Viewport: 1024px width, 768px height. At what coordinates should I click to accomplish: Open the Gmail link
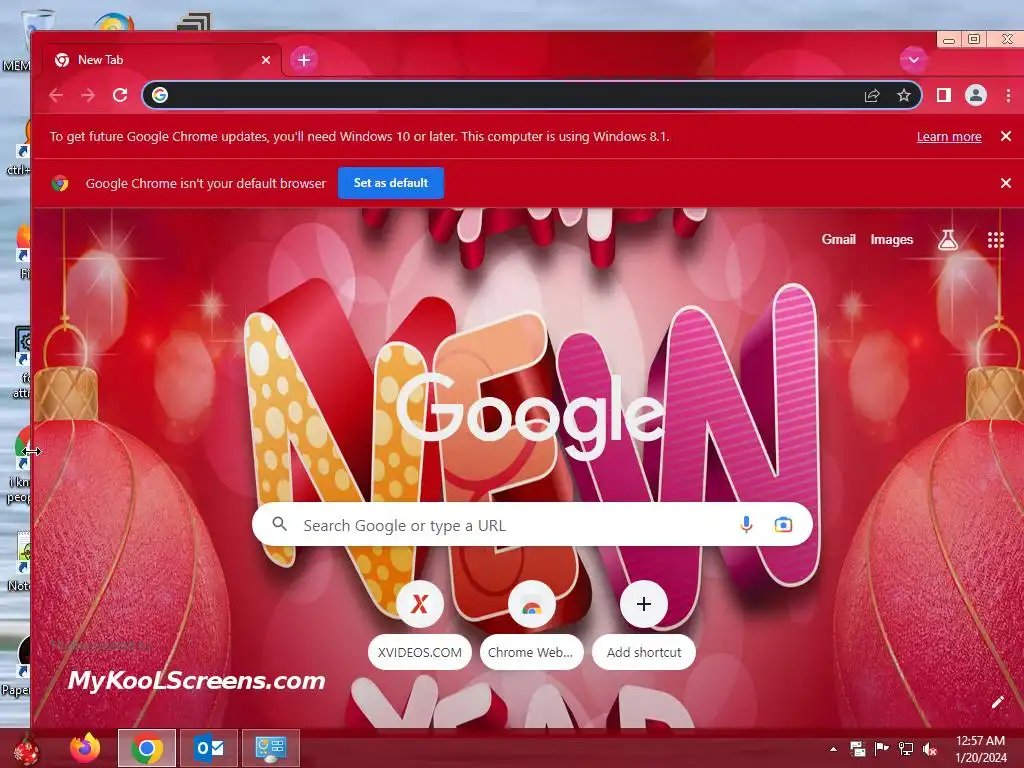click(x=839, y=240)
